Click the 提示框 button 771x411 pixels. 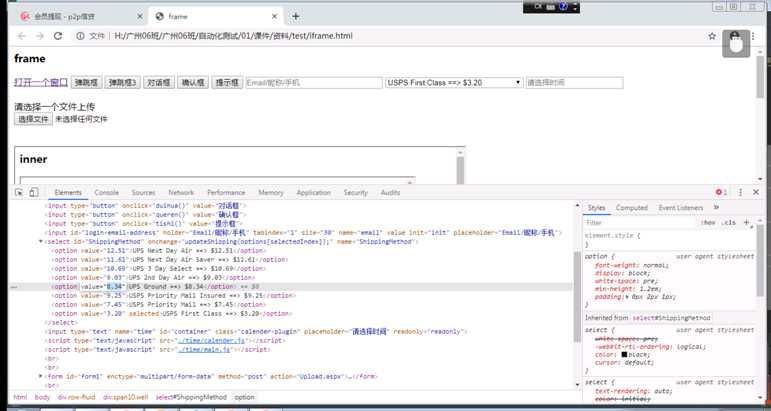(227, 82)
